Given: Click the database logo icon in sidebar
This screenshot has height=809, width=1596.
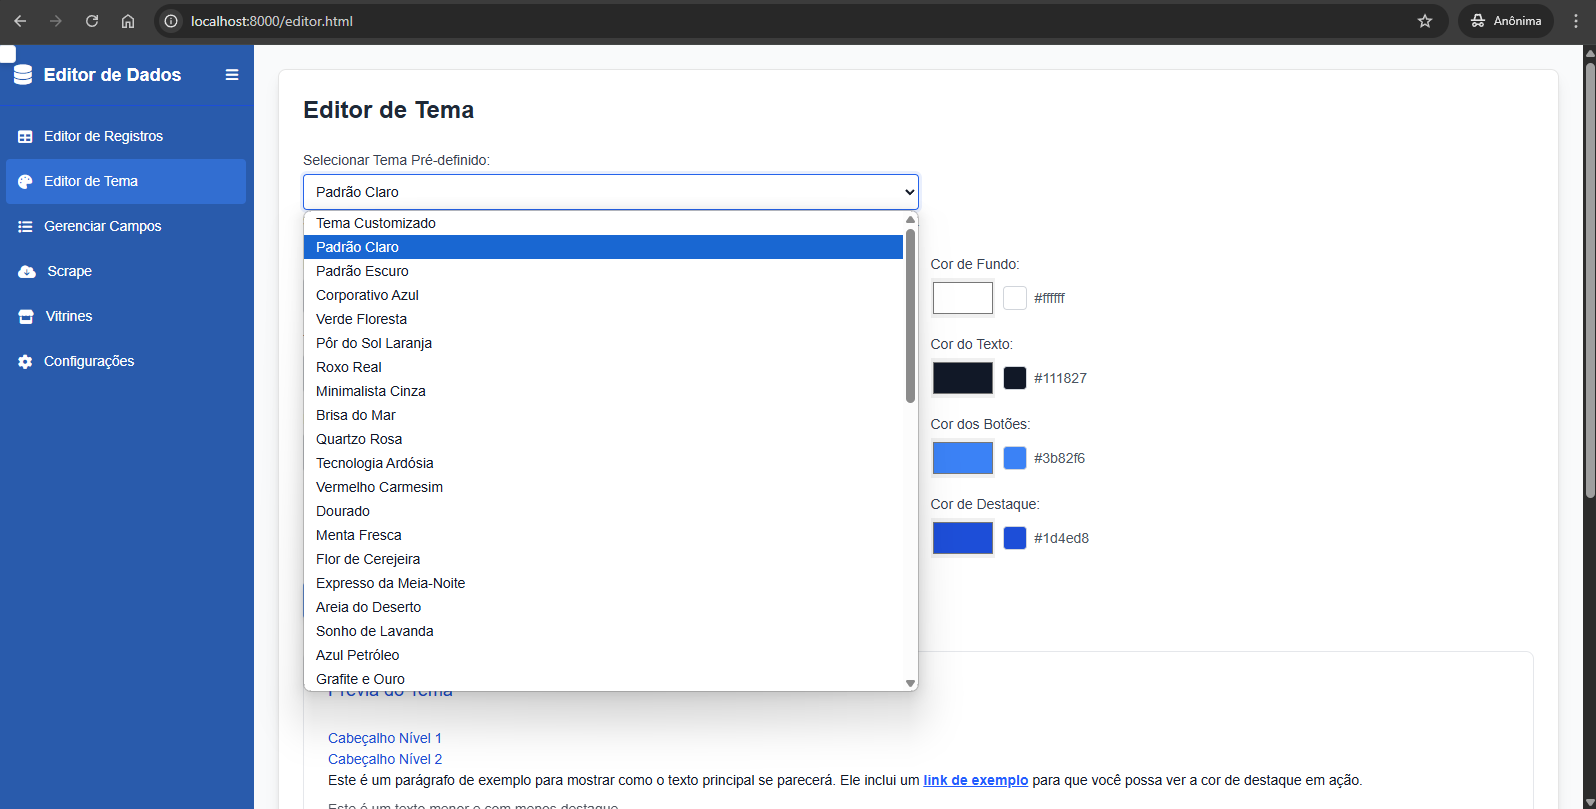Looking at the screenshot, I should point(23,75).
